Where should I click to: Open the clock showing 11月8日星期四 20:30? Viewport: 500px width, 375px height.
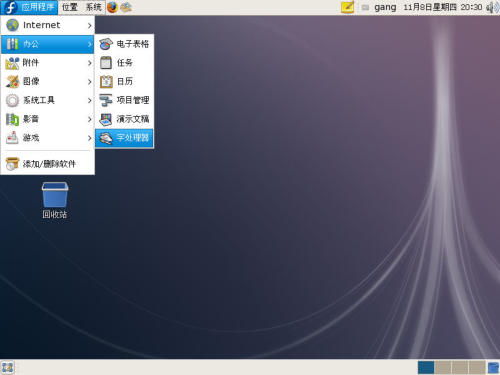[443, 7]
